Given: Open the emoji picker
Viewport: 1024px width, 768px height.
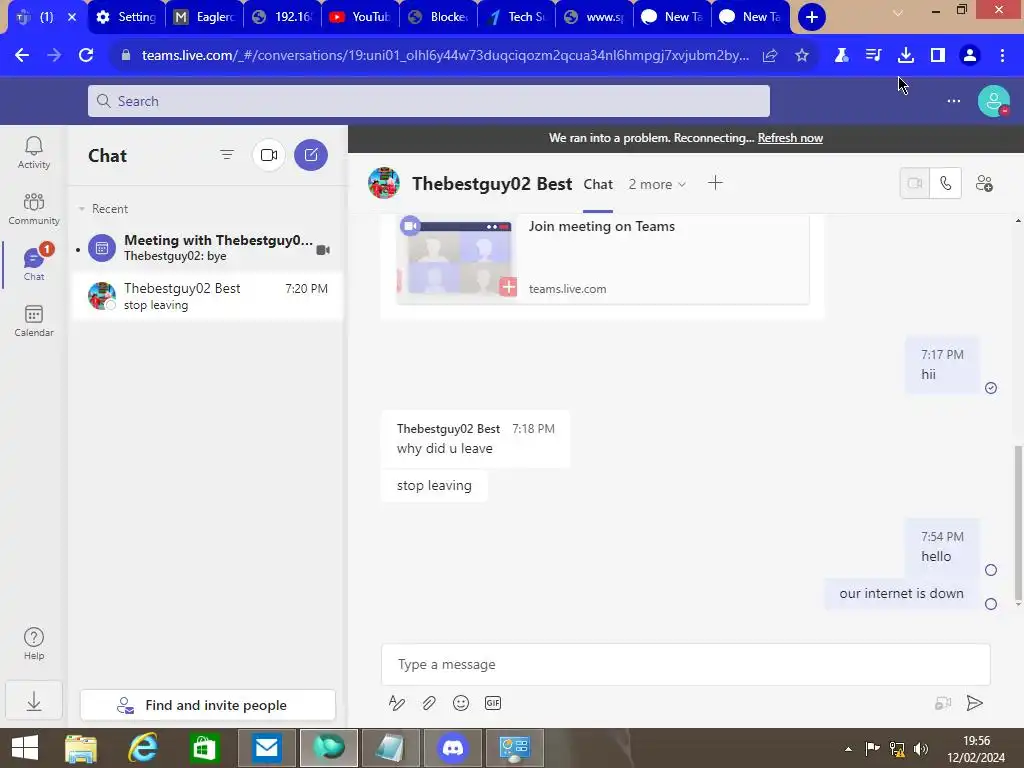Looking at the screenshot, I should coord(460,703).
